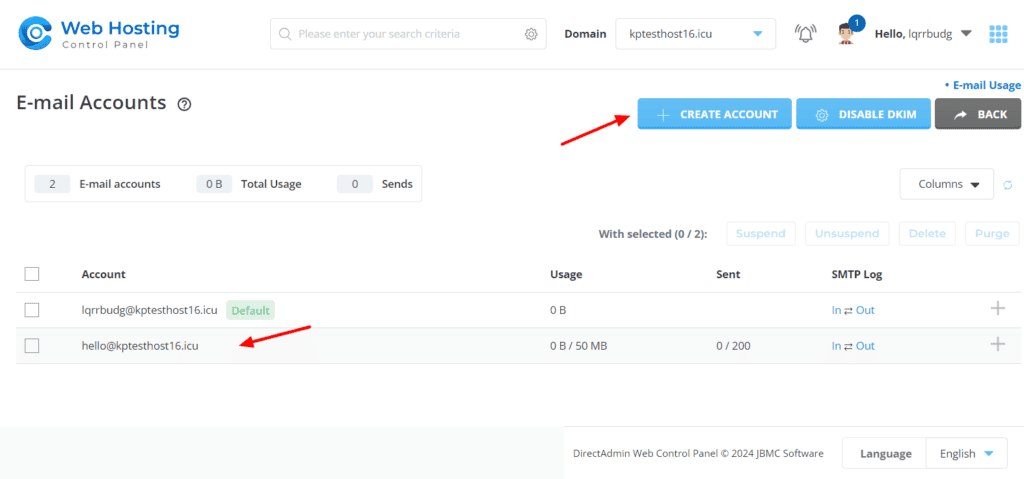Click the 0 B / 50 MB usage cell
This screenshot has height=479, width=1024.
(579, 346)
